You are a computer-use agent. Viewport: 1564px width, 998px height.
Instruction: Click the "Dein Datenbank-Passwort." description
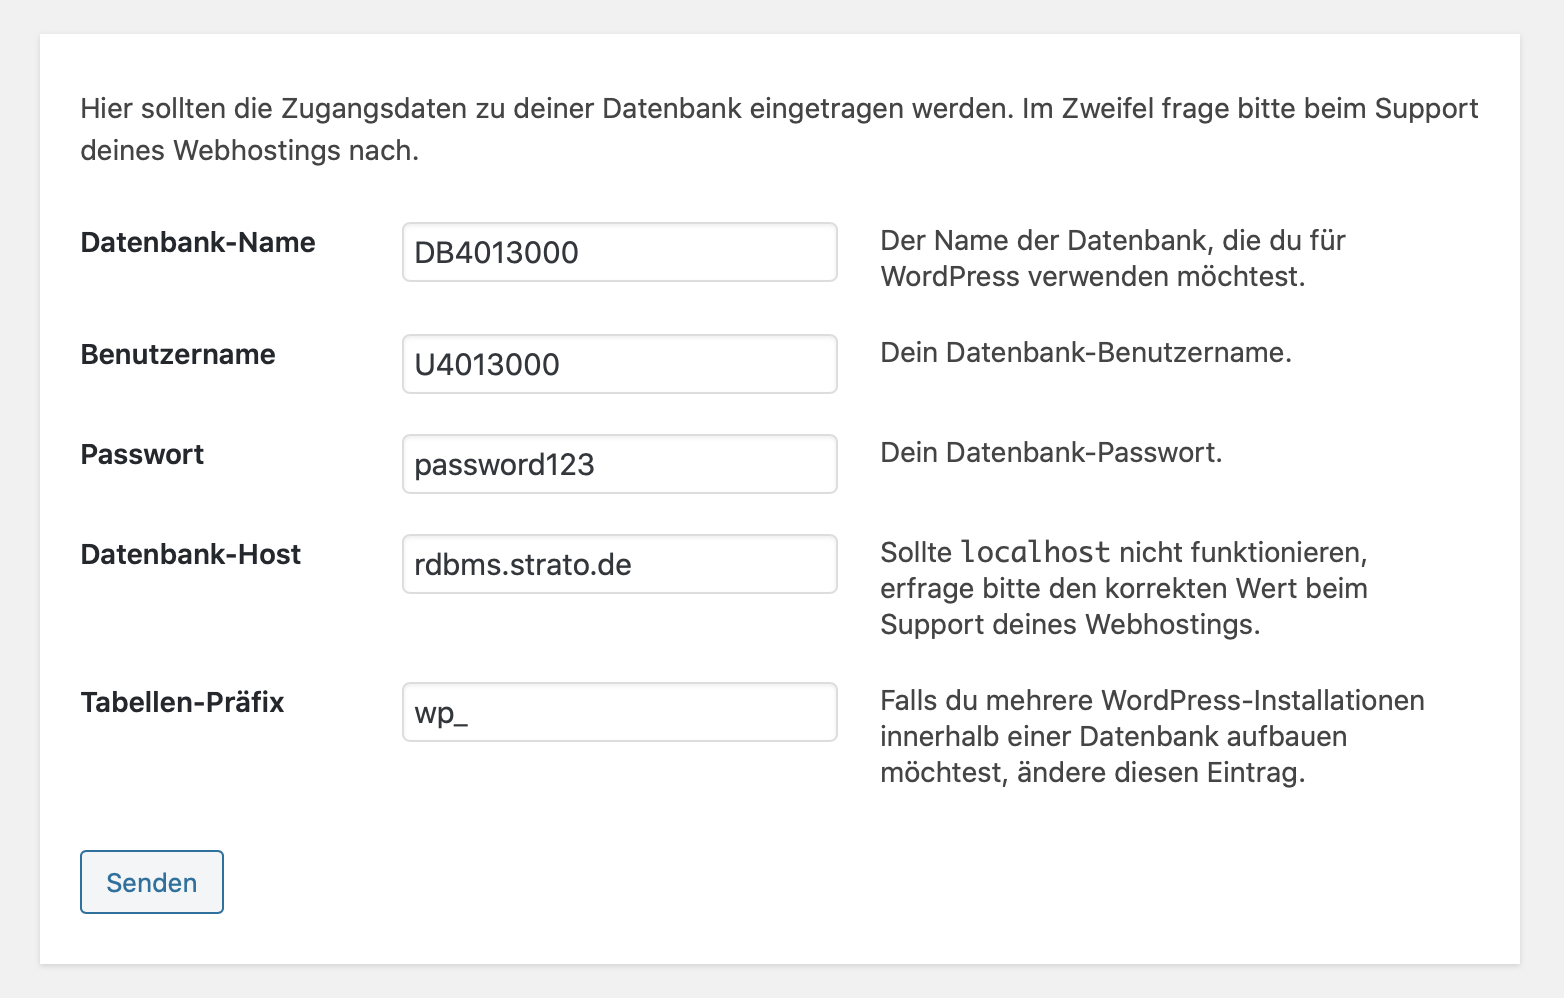click(x=1051, y=453)
